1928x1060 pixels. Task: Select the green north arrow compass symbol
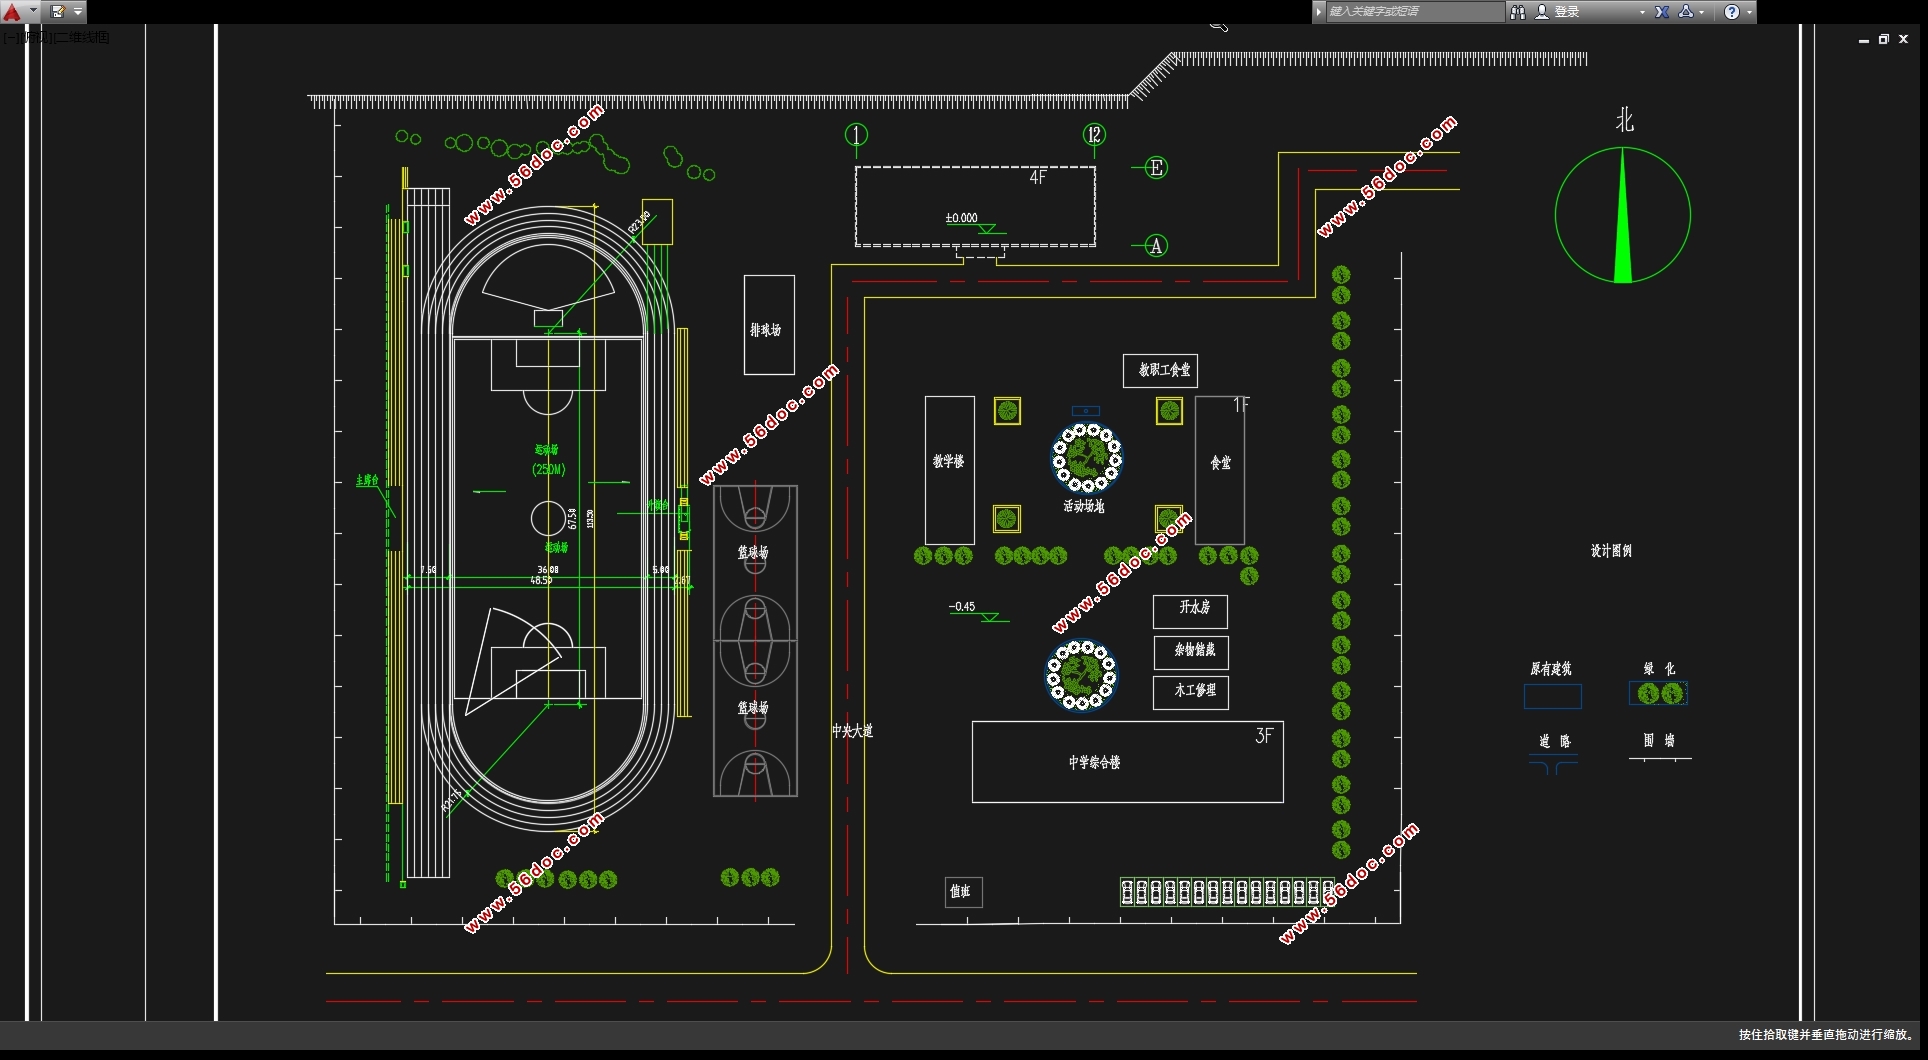(1623, 215)
